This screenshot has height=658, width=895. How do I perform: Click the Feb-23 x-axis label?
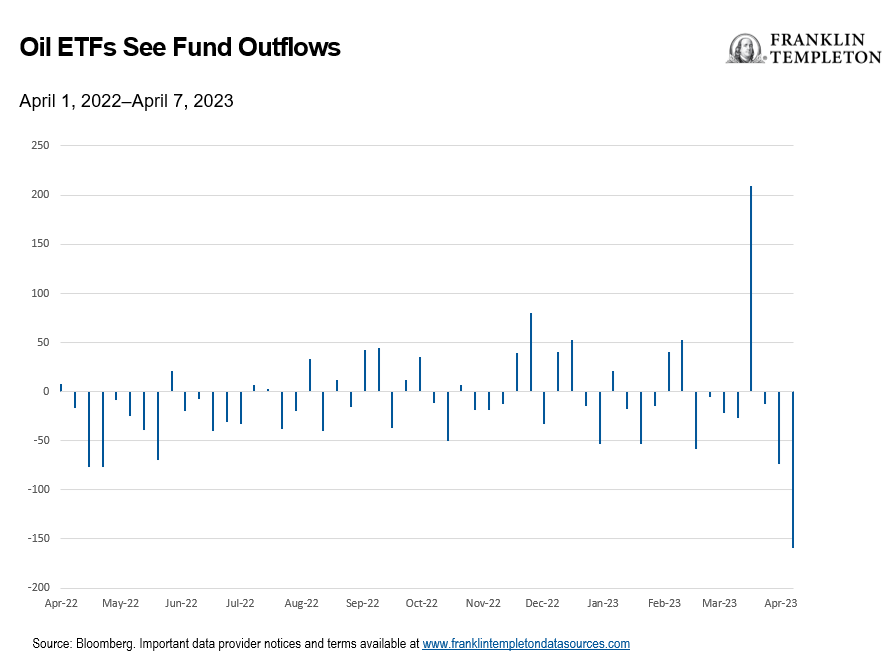point(664,603)
